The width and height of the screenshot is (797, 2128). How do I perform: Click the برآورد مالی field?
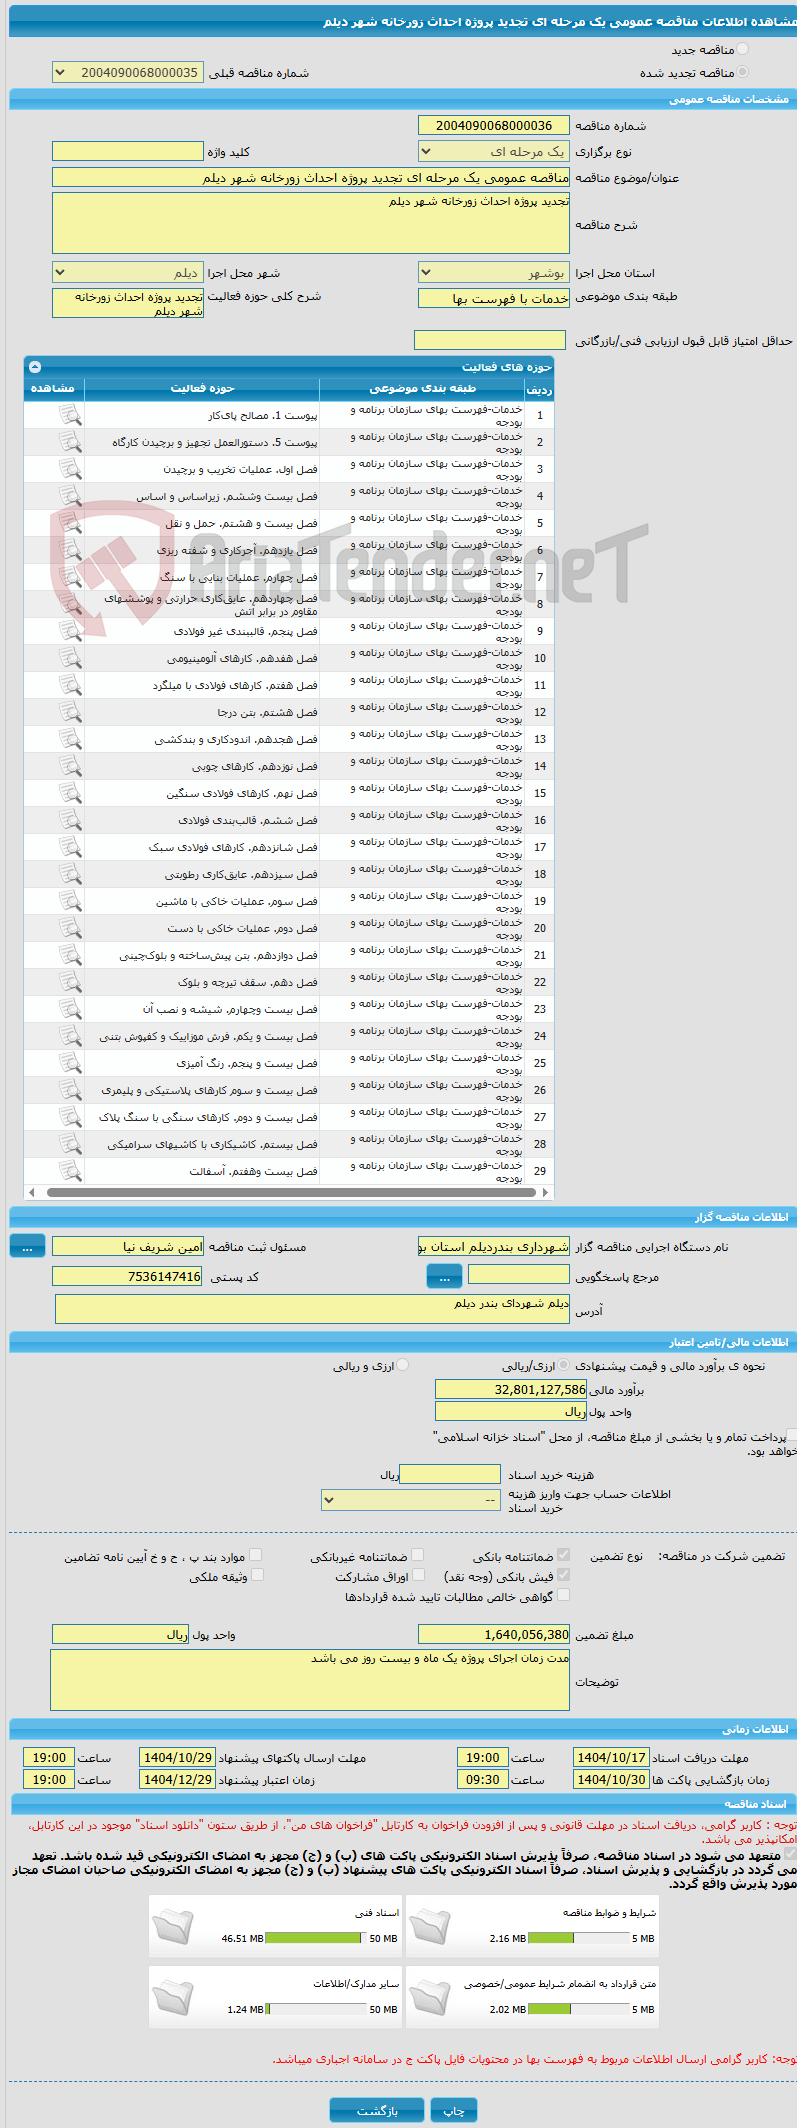point(511,1390)
